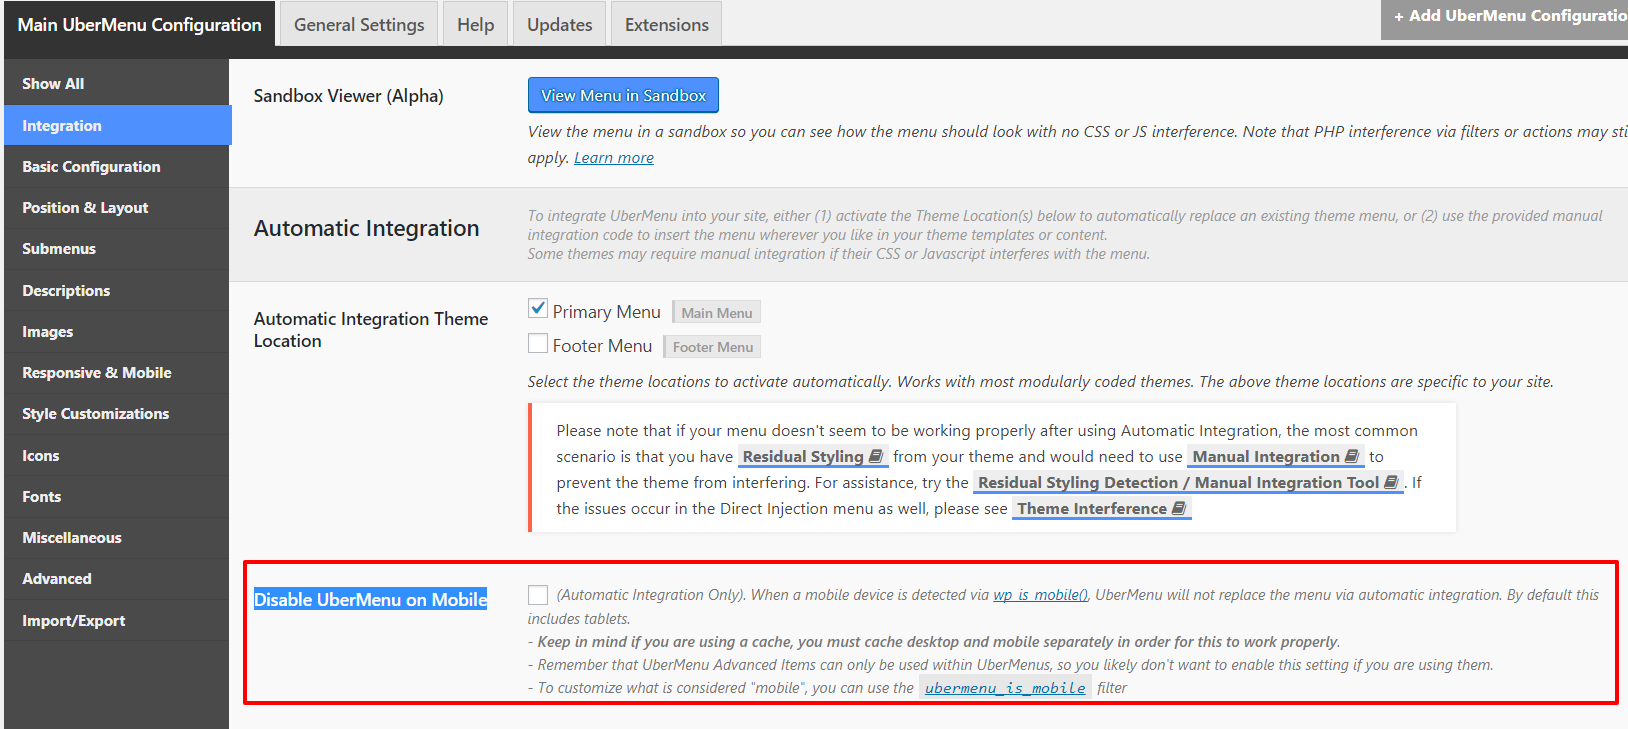Select Show All in the sidebar
1628x729 pixels.
[116, 84]
